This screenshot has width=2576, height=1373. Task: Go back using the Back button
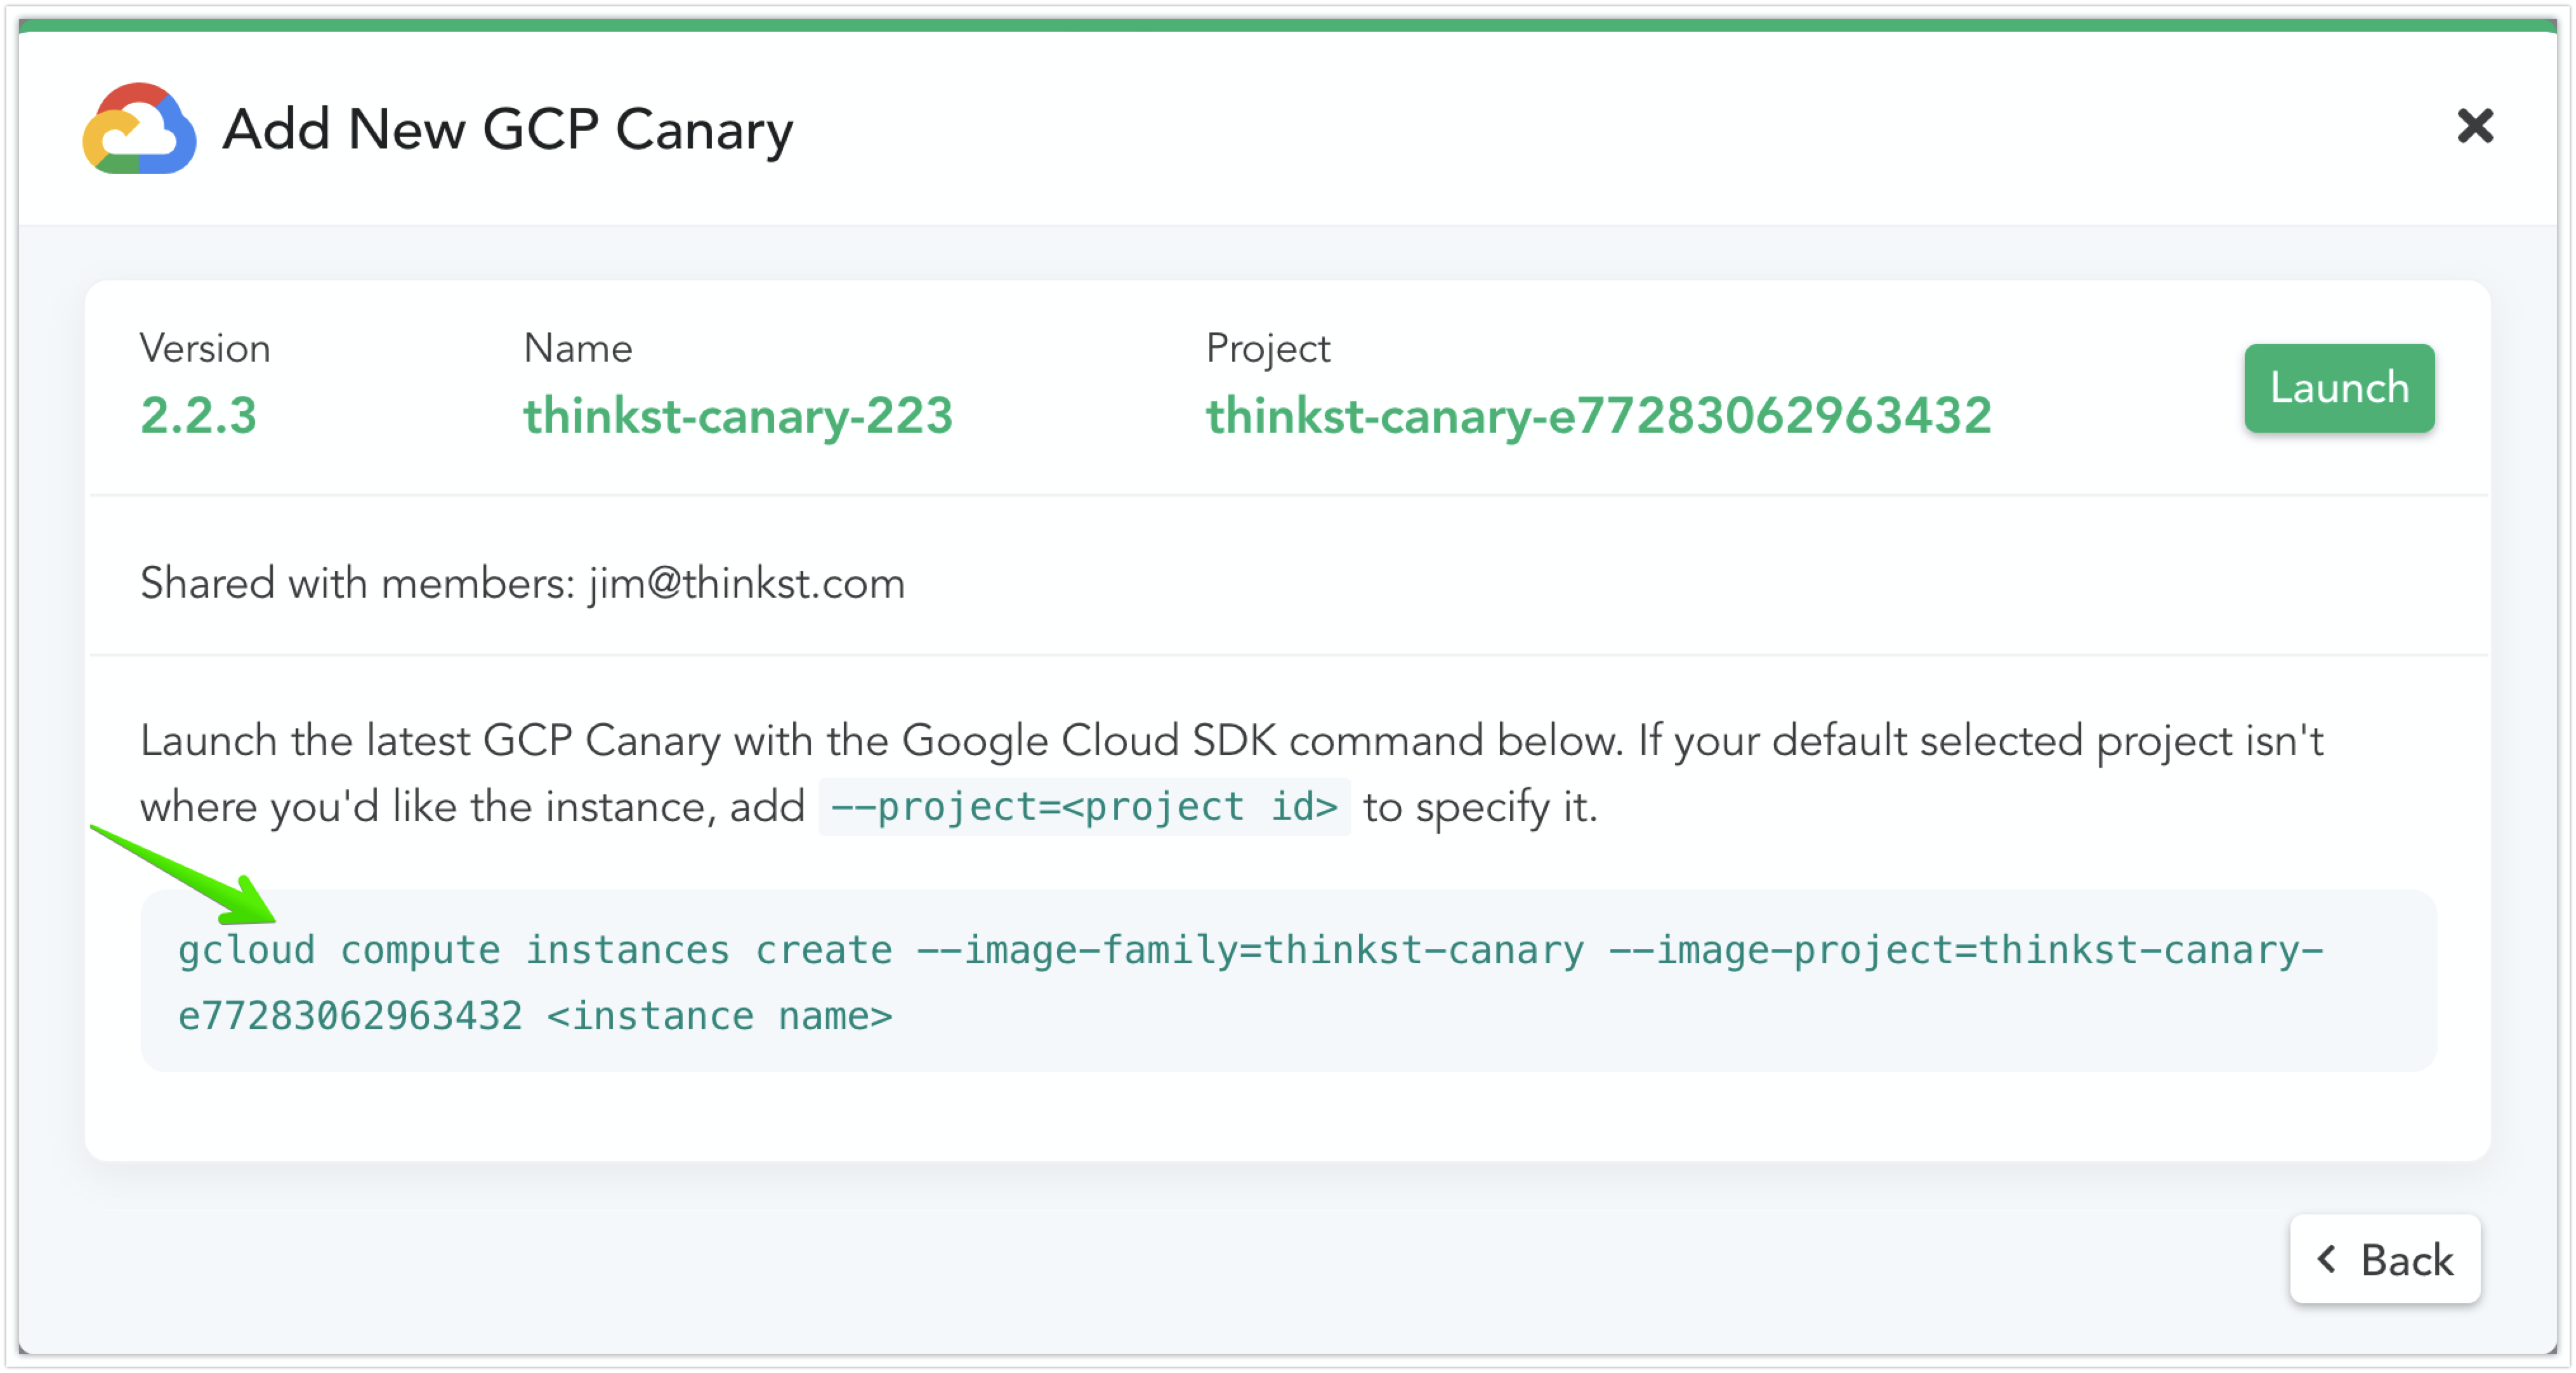[x=2384, y=1258]
